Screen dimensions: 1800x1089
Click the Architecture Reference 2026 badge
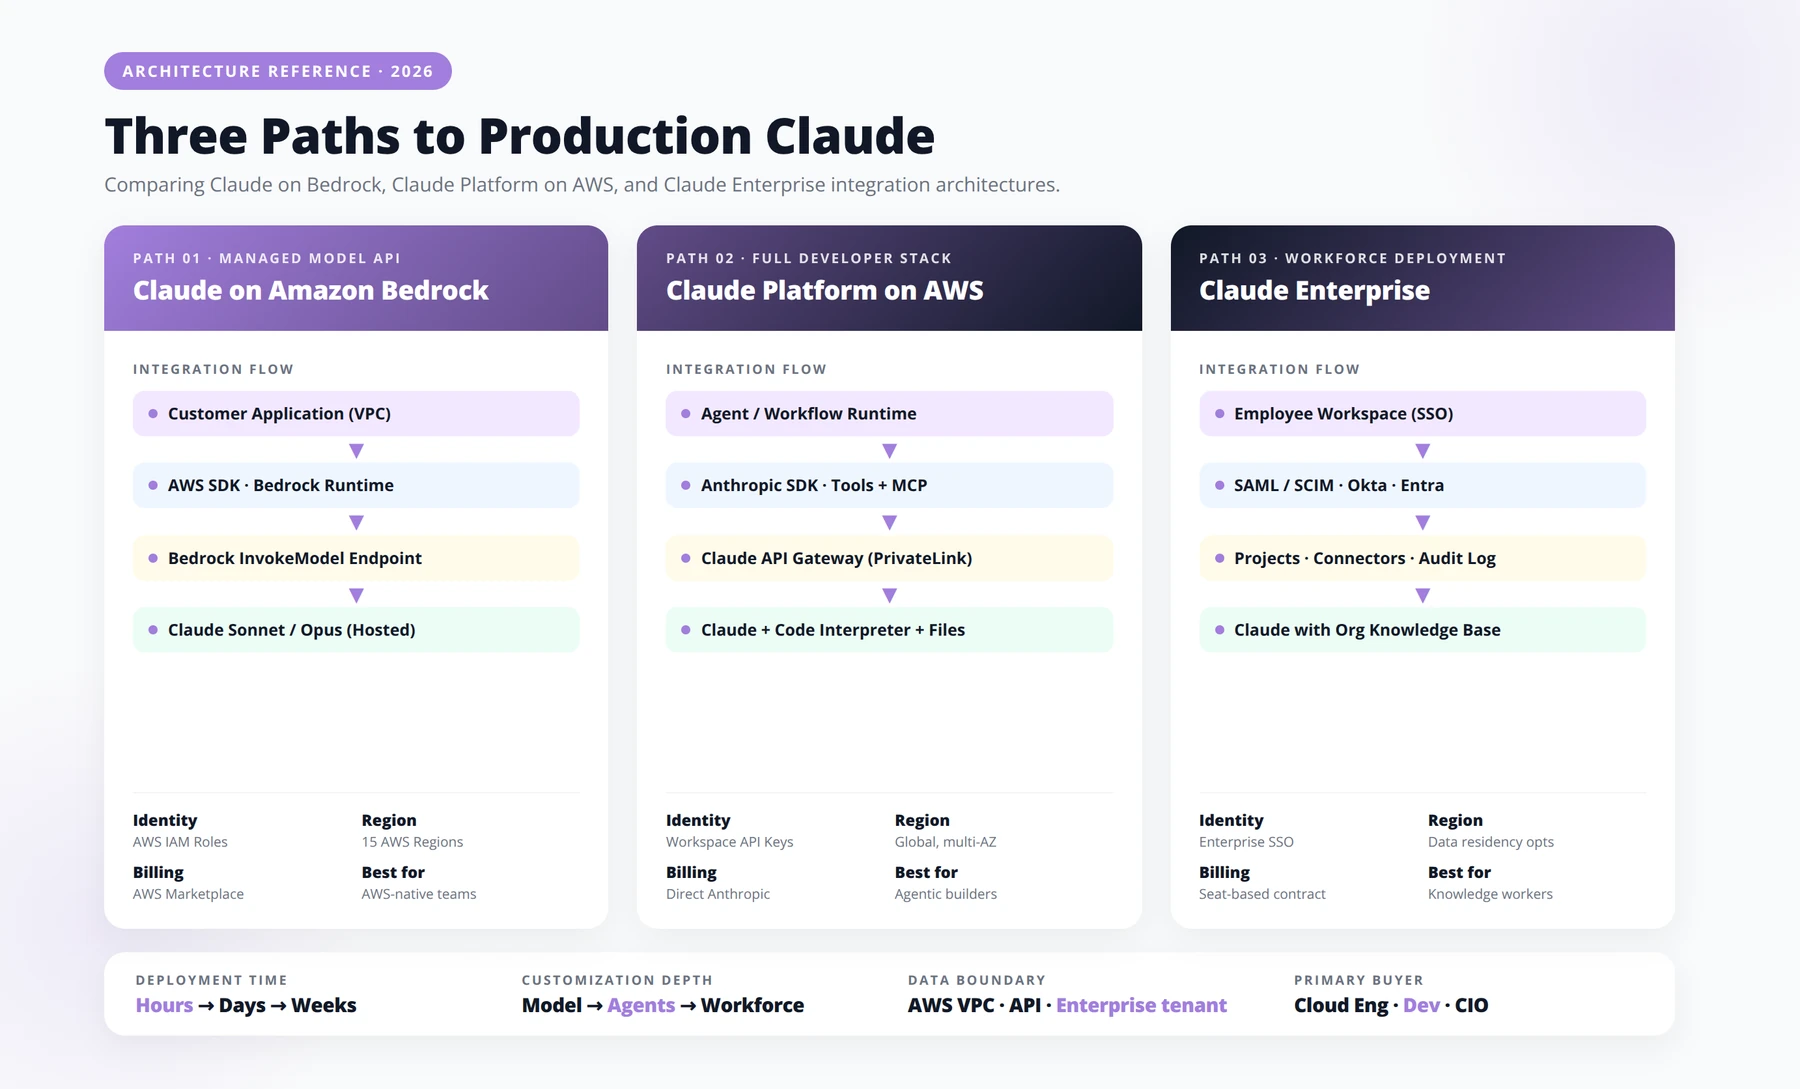pos(278,71)
